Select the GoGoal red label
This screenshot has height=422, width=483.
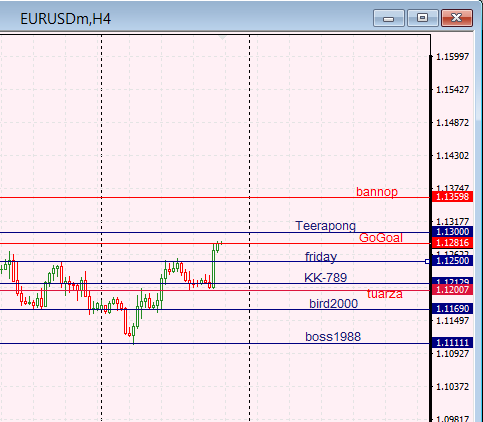click(381, 238)
